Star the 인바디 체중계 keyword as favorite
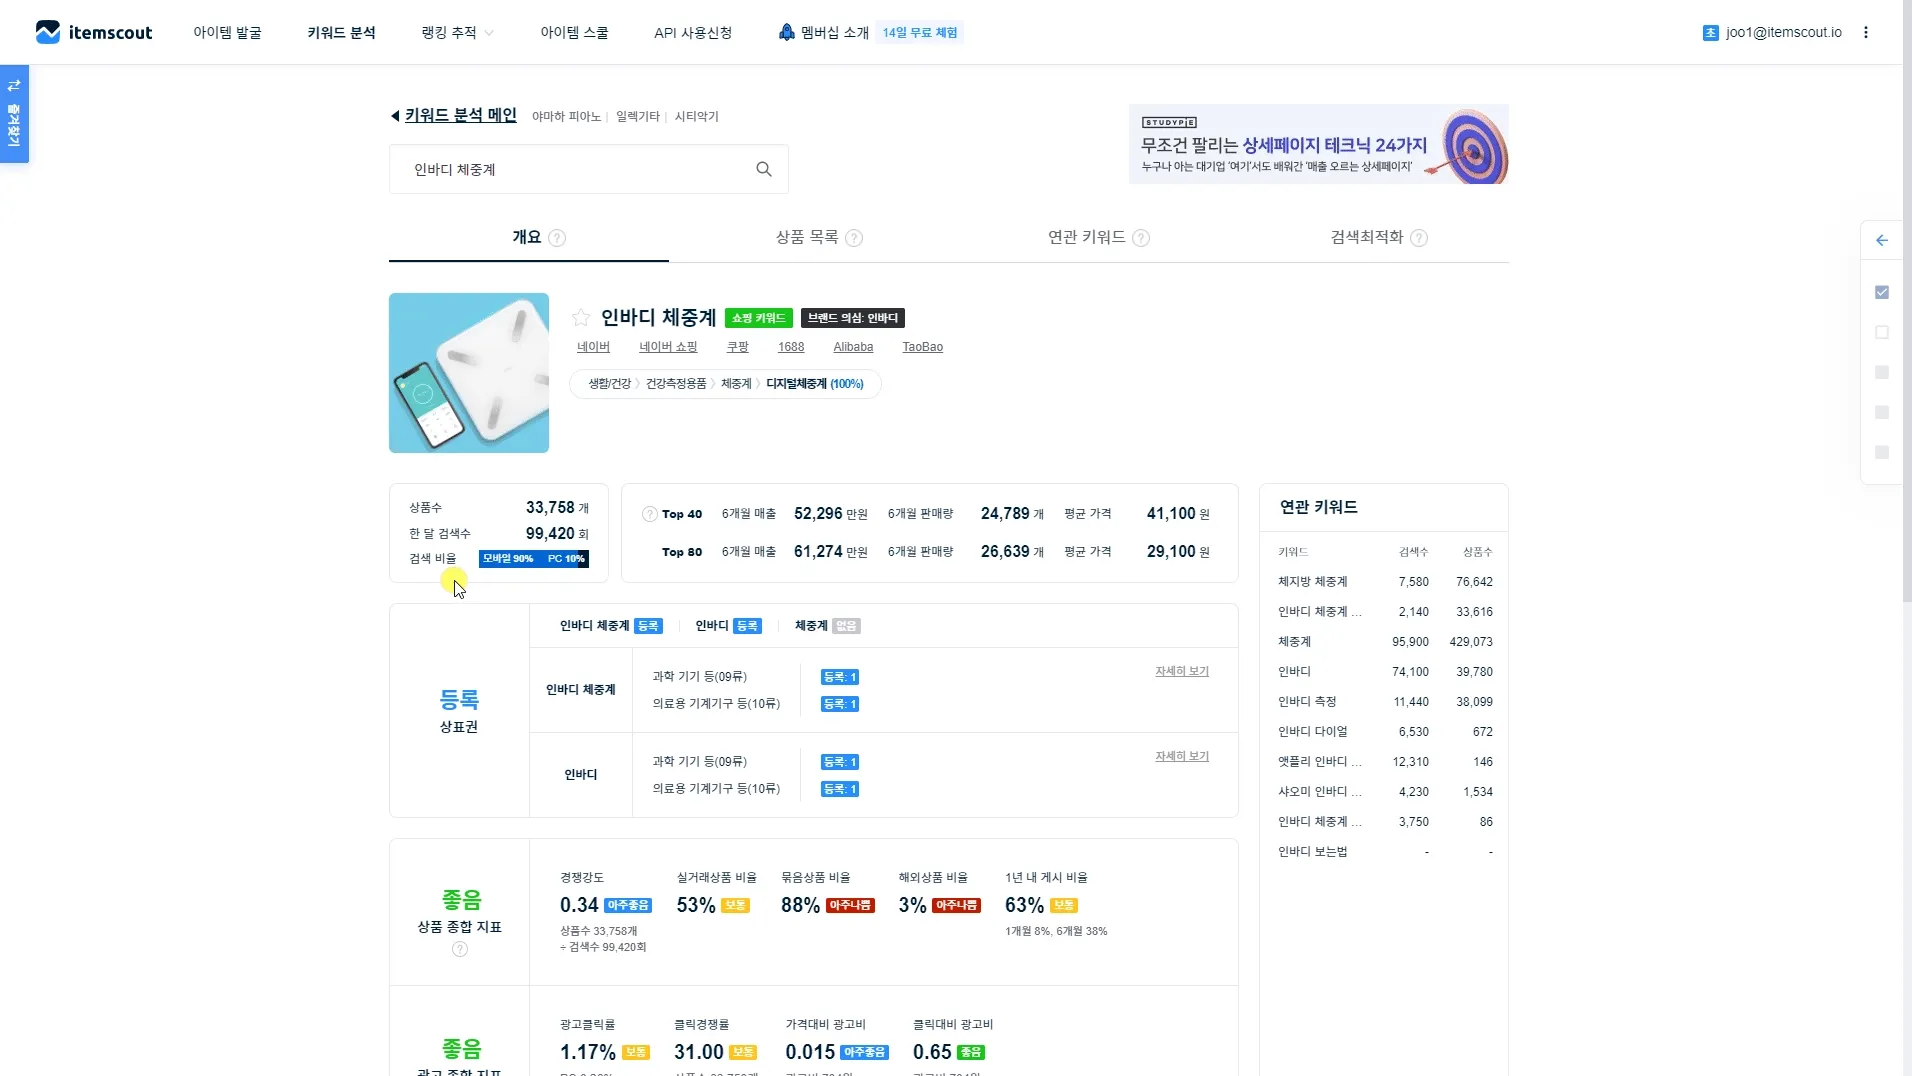 [x=581, y=318]
